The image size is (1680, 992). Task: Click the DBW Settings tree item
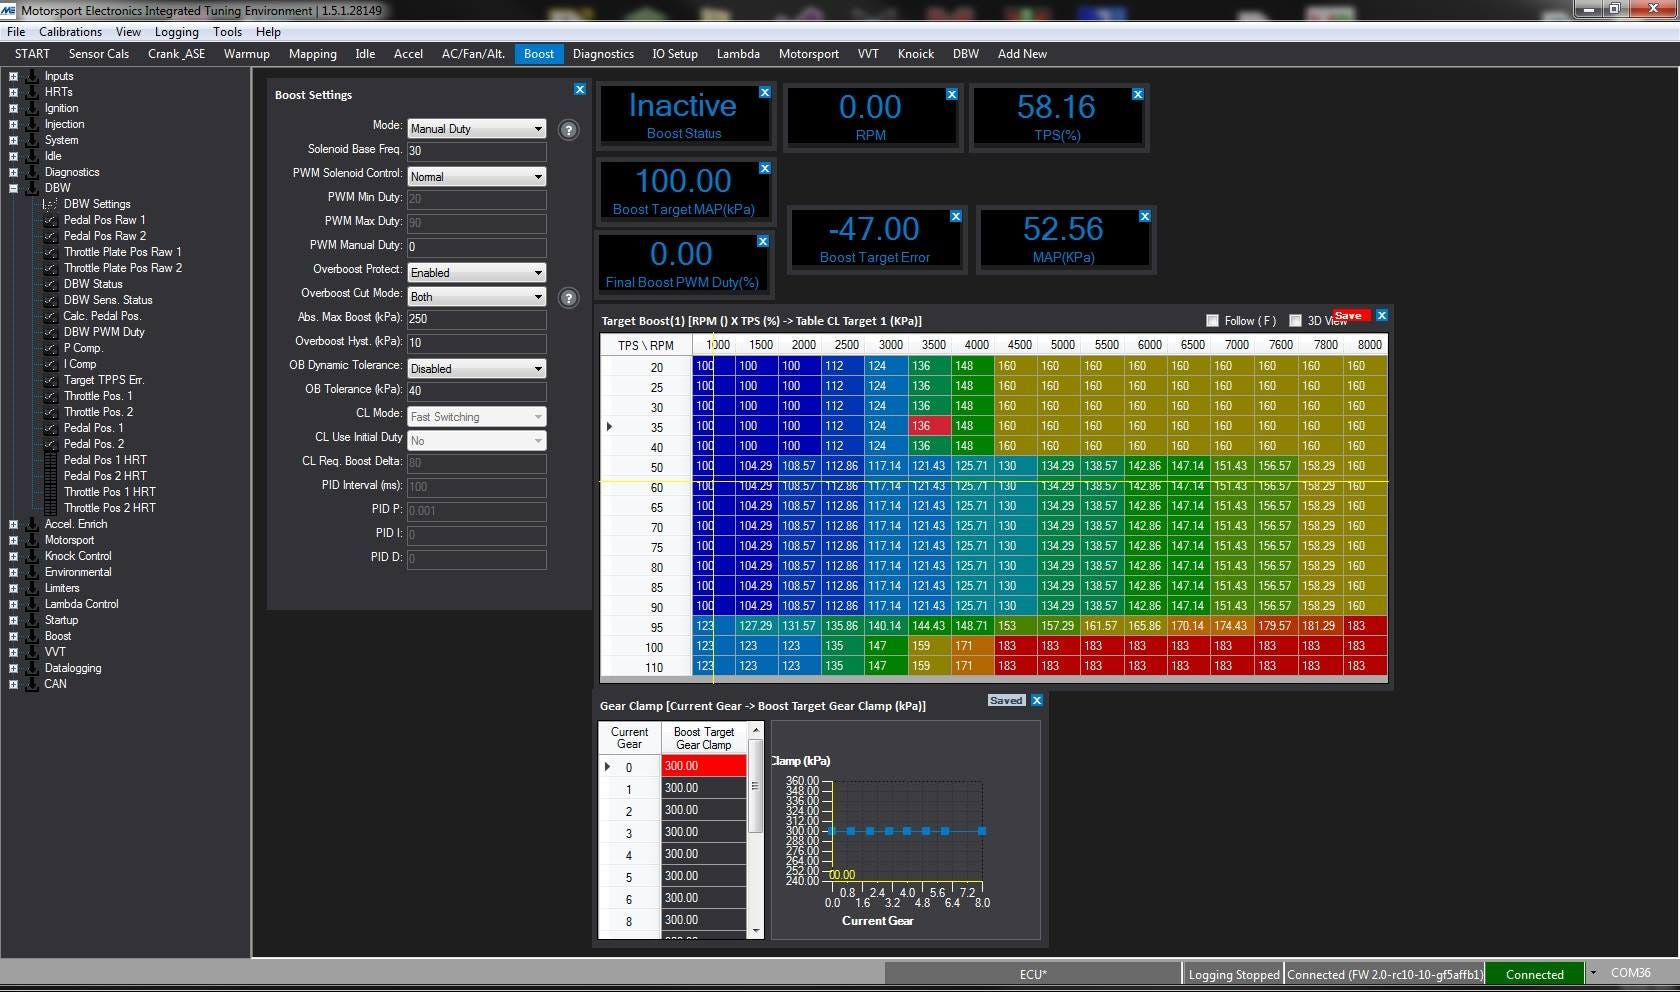click(97, 204)
